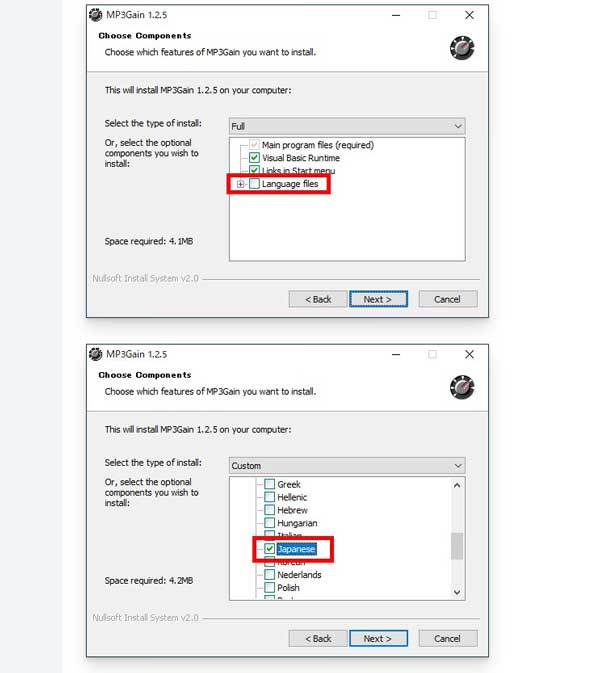Open the Custom install type dropdown

click(347, 466)
